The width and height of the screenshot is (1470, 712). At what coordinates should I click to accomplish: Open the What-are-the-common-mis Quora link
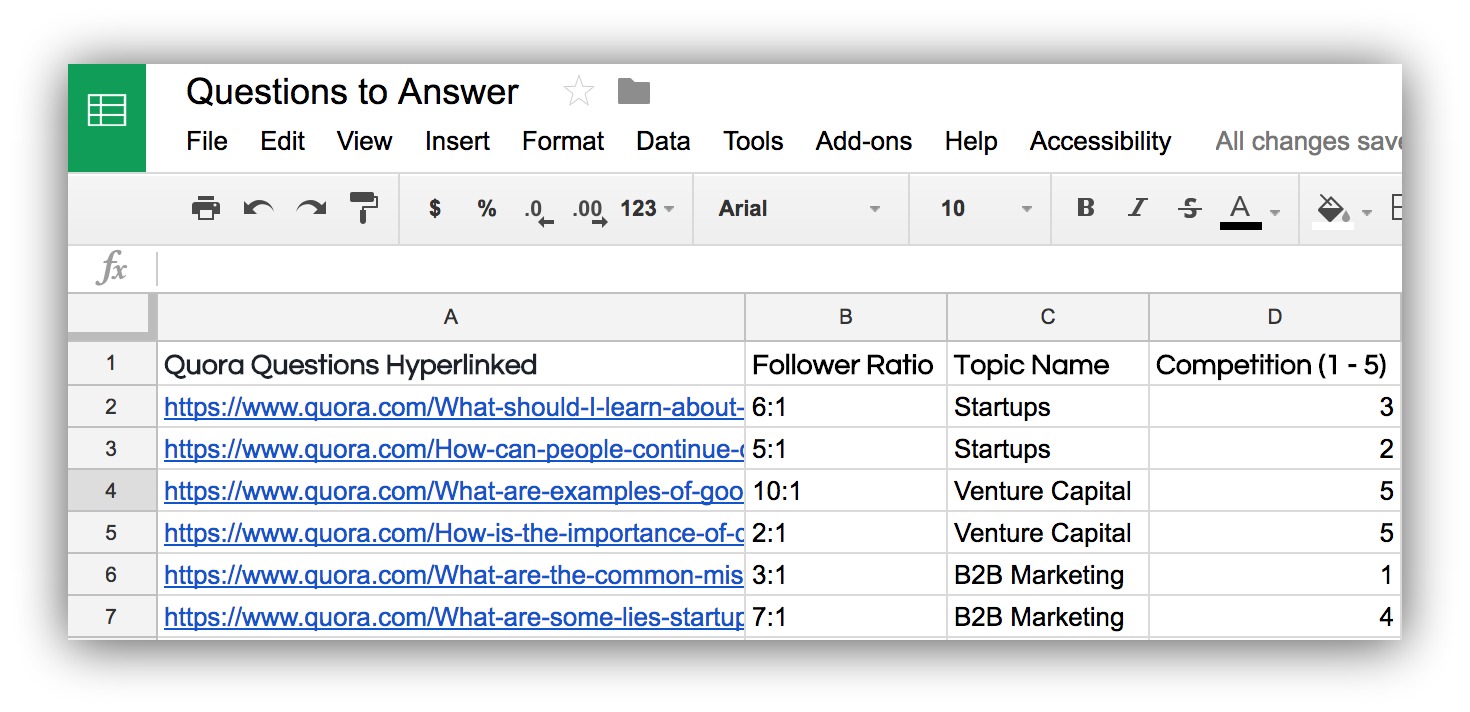(x=454, y=575)
